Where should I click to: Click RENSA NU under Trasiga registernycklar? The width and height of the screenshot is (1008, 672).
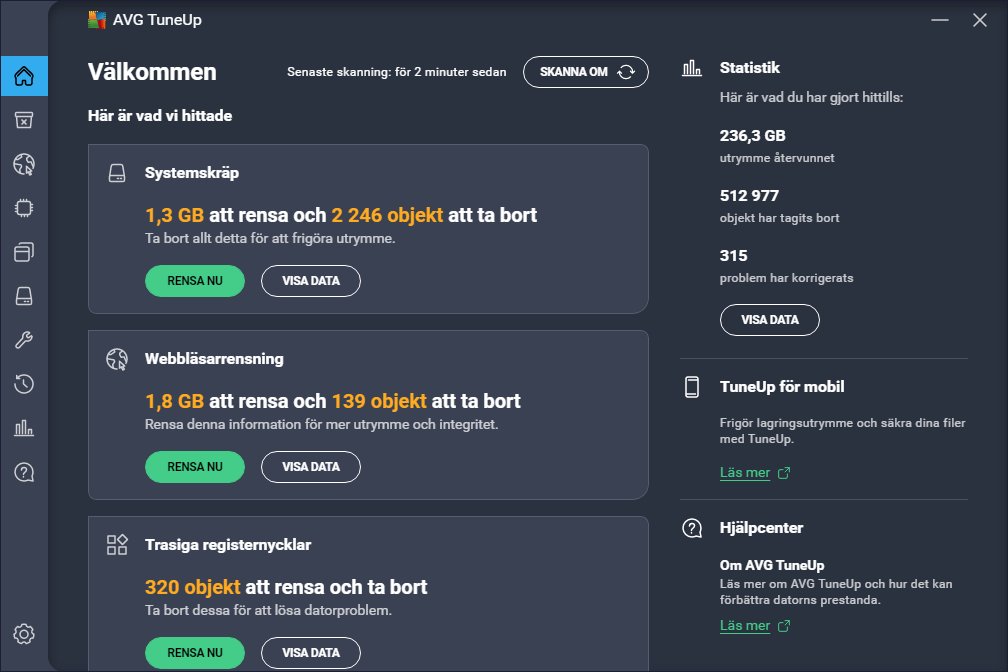click(x=195, y=653)
